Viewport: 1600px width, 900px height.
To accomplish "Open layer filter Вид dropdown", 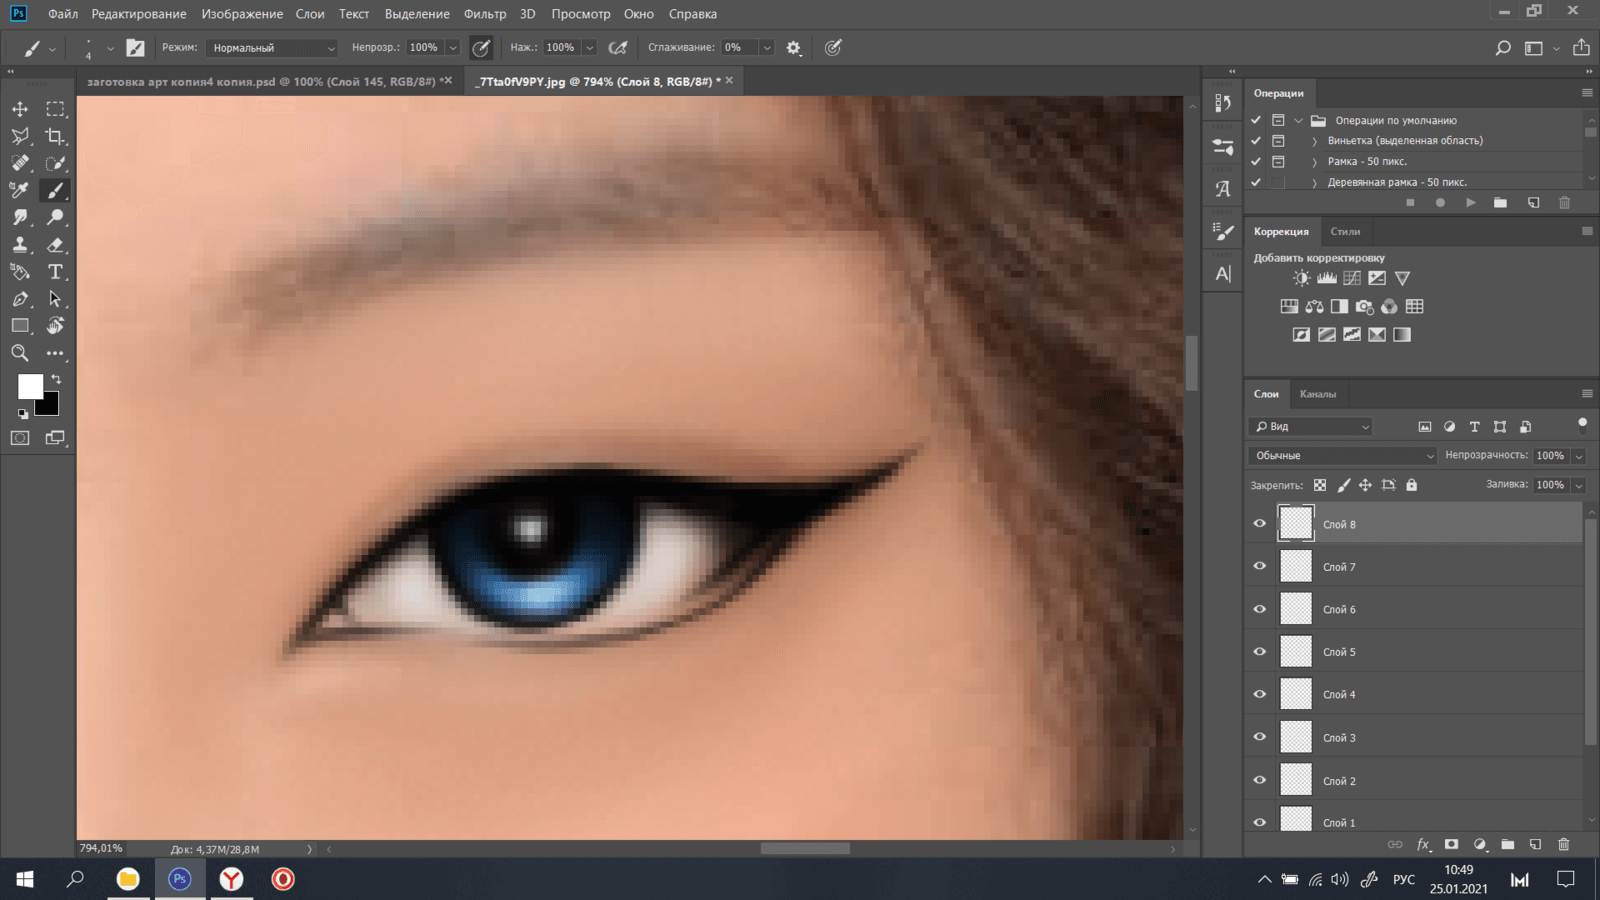I will (1311, 427).
